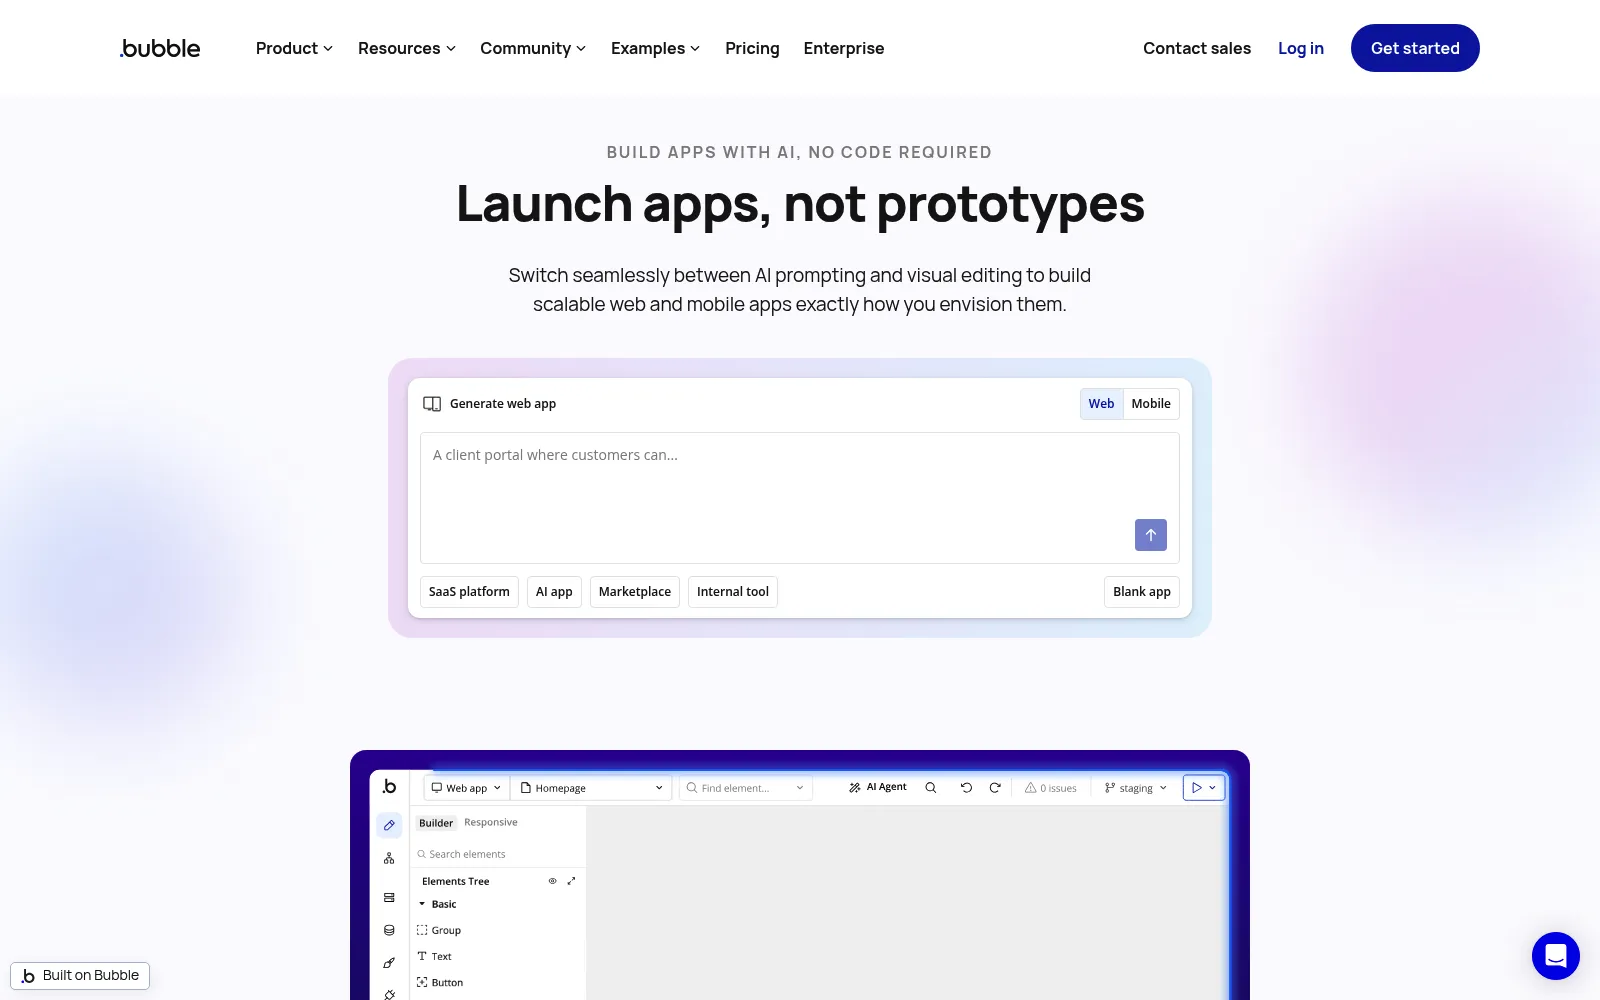The height and width of the screenshot is (1000, 1600).
Task: Open the Web app dropdown in editor
Action: click(466, 788)
